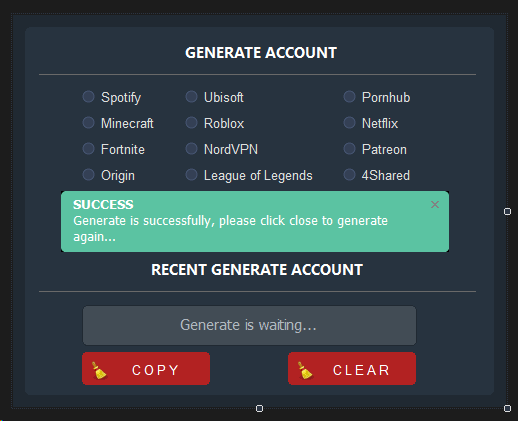Click the right-middle selection resize handle
The width and height of the screenshot is (518, 421).
point(507,212)
